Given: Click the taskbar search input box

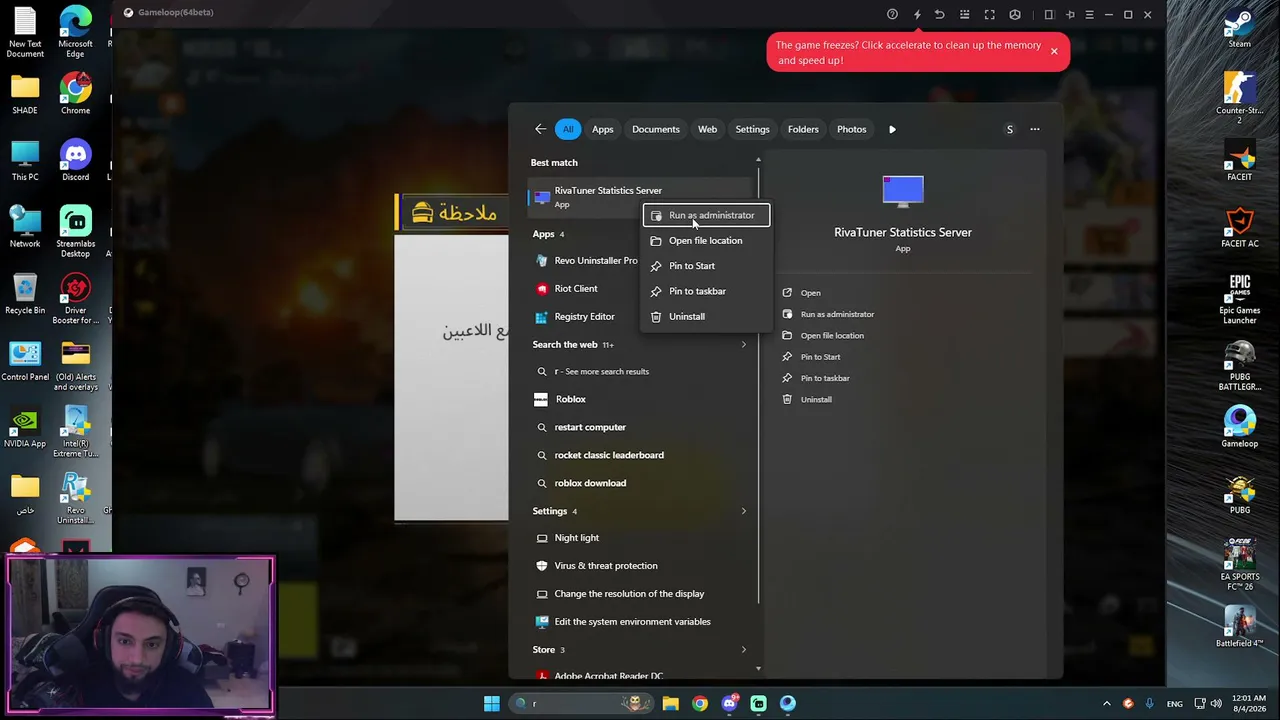Looking at the screenshot, I should click(x=580, y=703).
